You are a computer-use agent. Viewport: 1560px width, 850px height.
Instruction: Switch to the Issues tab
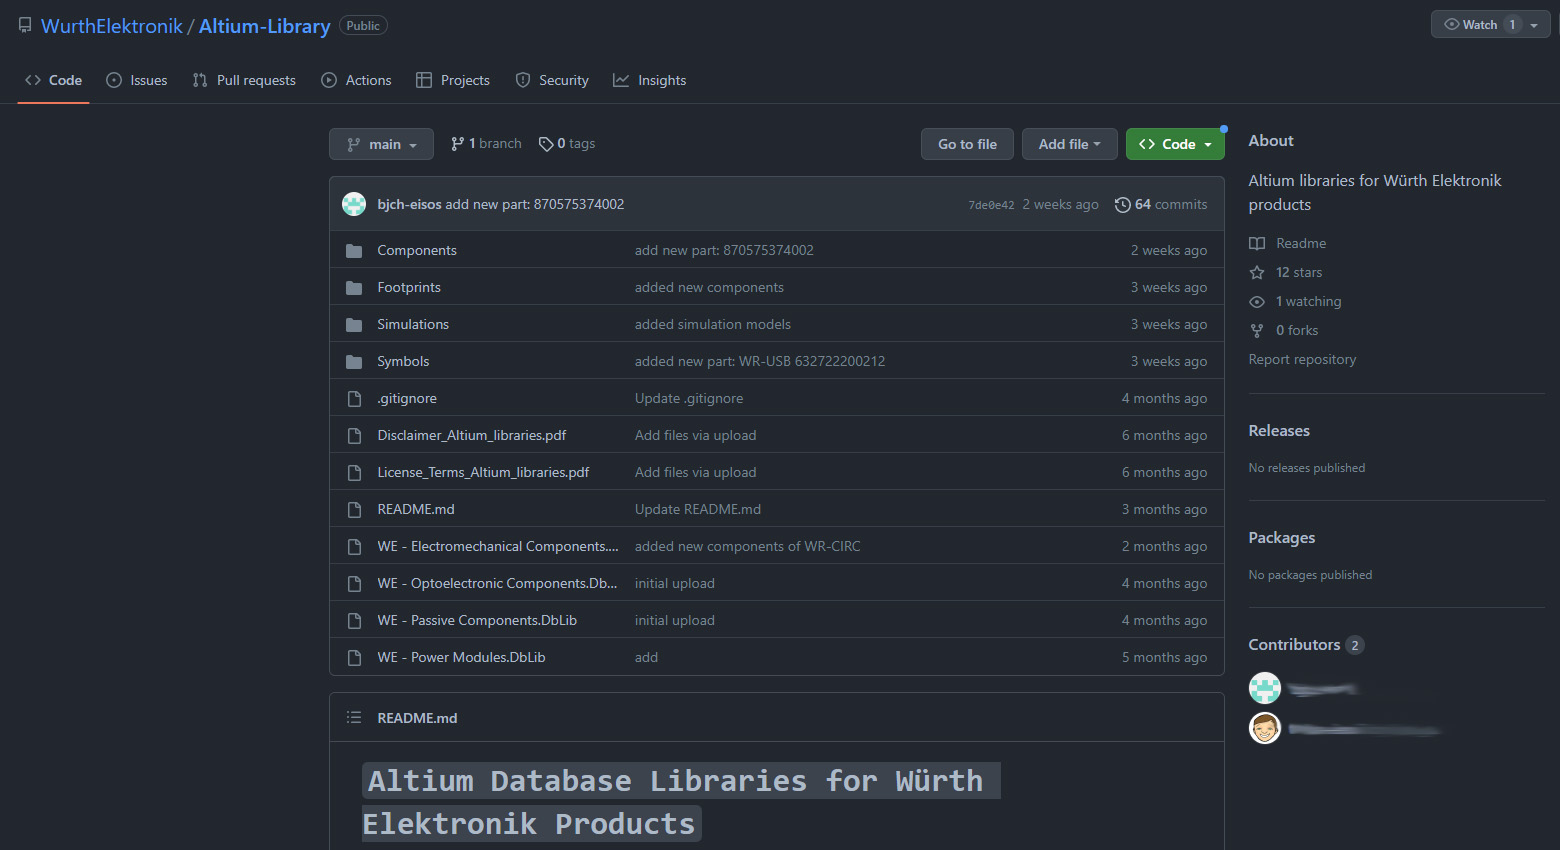point(137,80)
